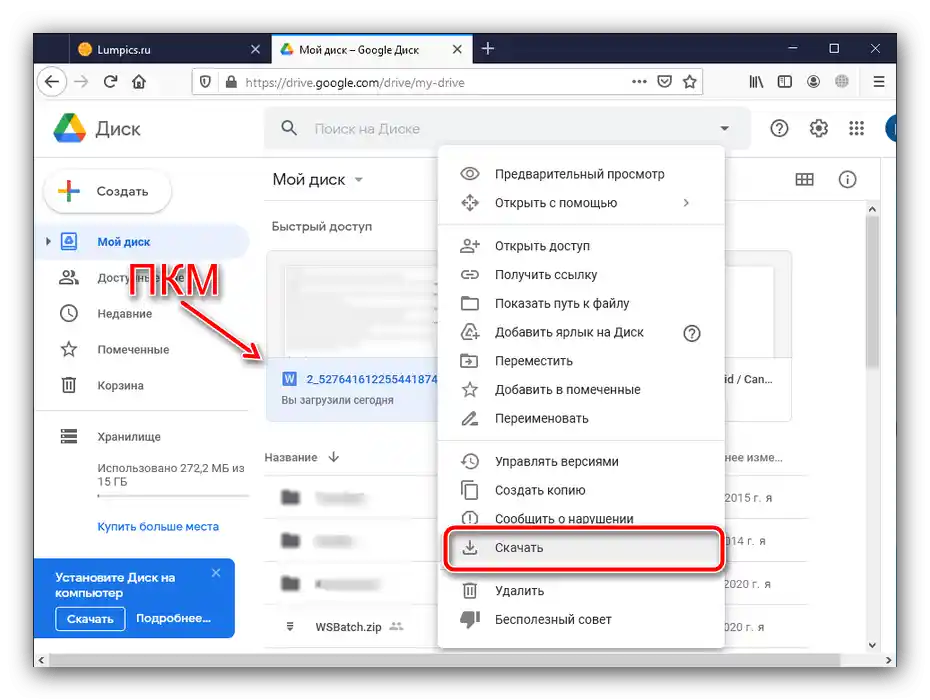The image size is (930, 700).
Task: Select Создать копию menu entry
Action: point(581,490)
